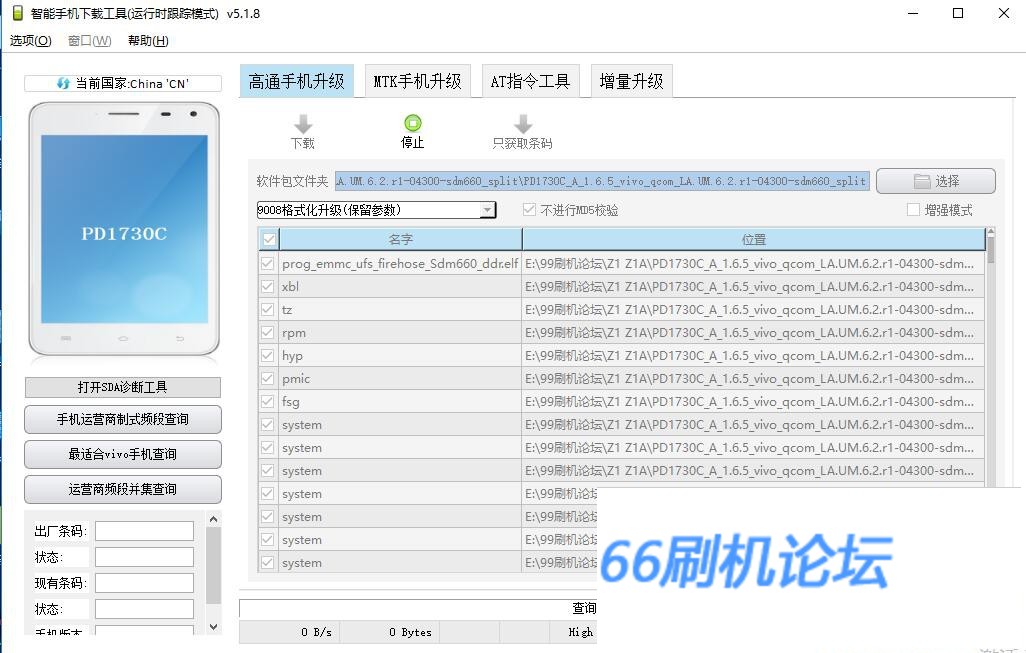Screen dimensions: 1026x653
Task: Click the 只获取条码 arrow icon
Action: pyautogui.click(x=522, y=124)
